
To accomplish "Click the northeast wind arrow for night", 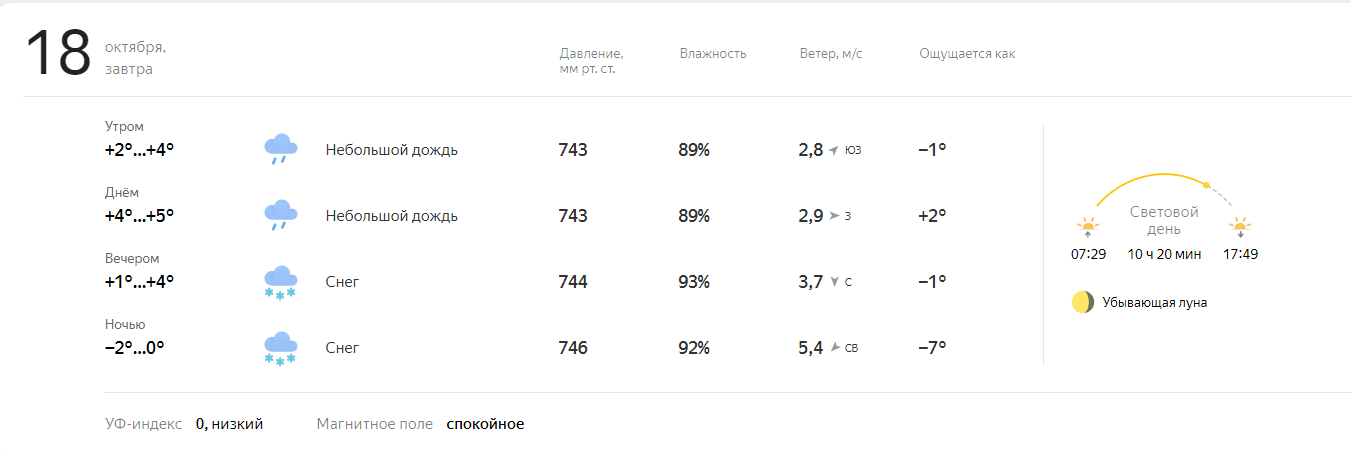I will (834, 348).
